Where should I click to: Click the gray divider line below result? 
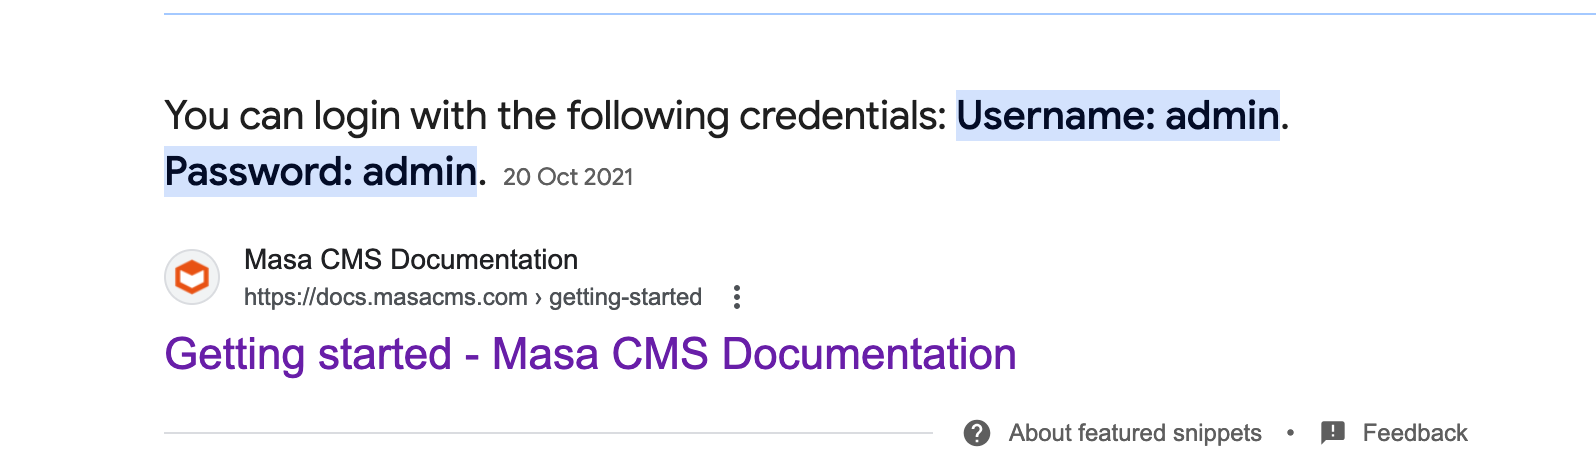548,433
